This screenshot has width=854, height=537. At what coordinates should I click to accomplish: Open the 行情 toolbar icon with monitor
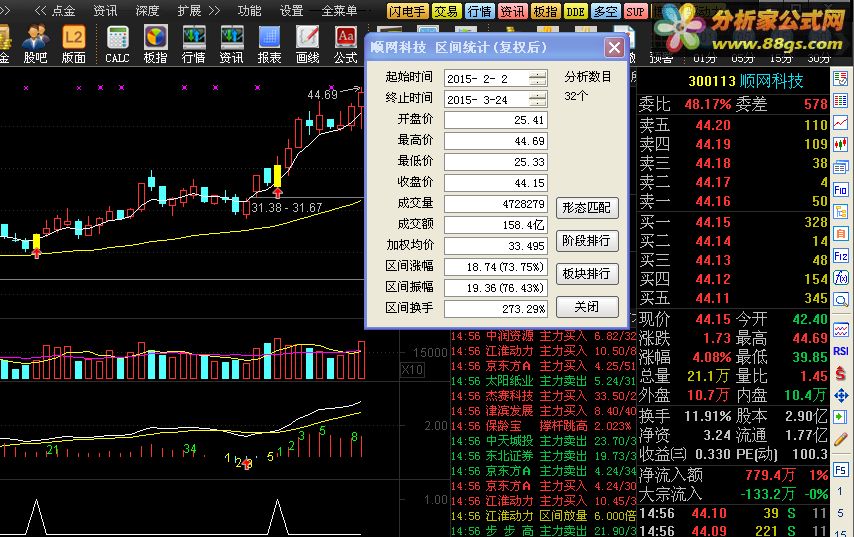(x=194, y=44)
